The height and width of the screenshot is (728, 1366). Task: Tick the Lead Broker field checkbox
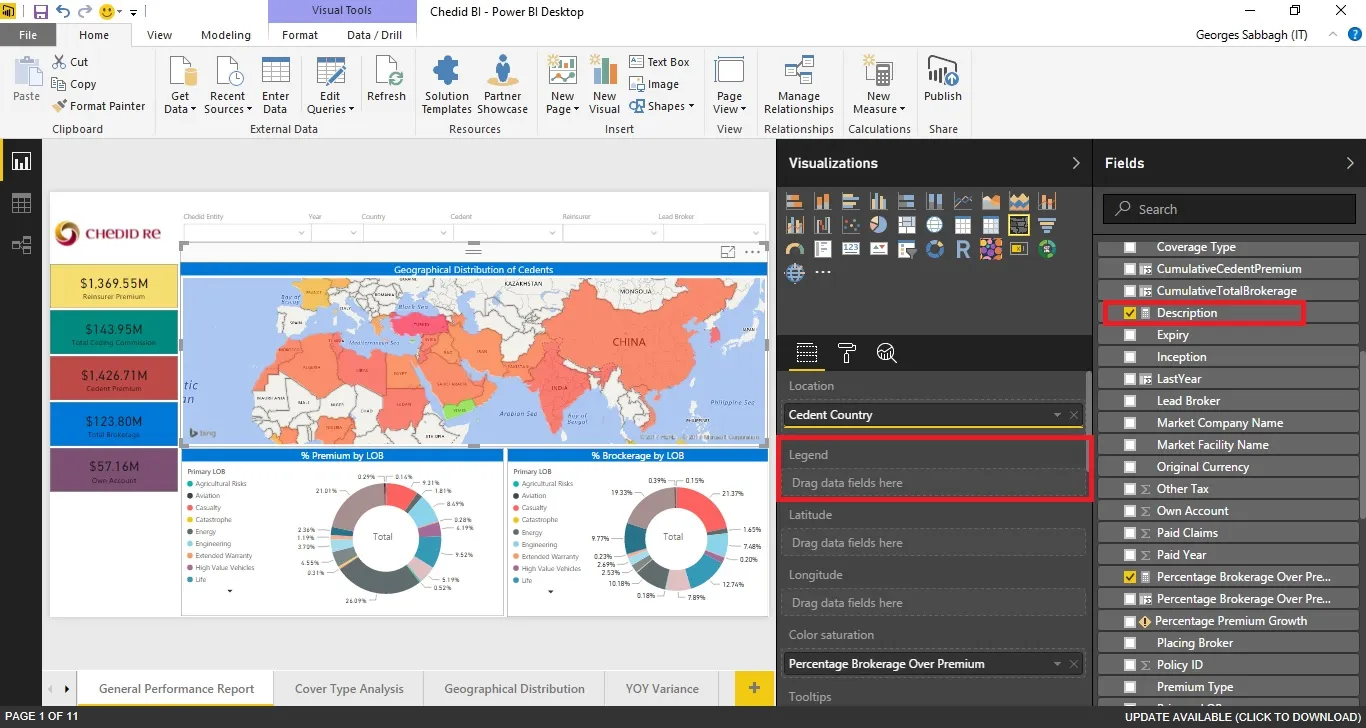[x=1130, y=401]
